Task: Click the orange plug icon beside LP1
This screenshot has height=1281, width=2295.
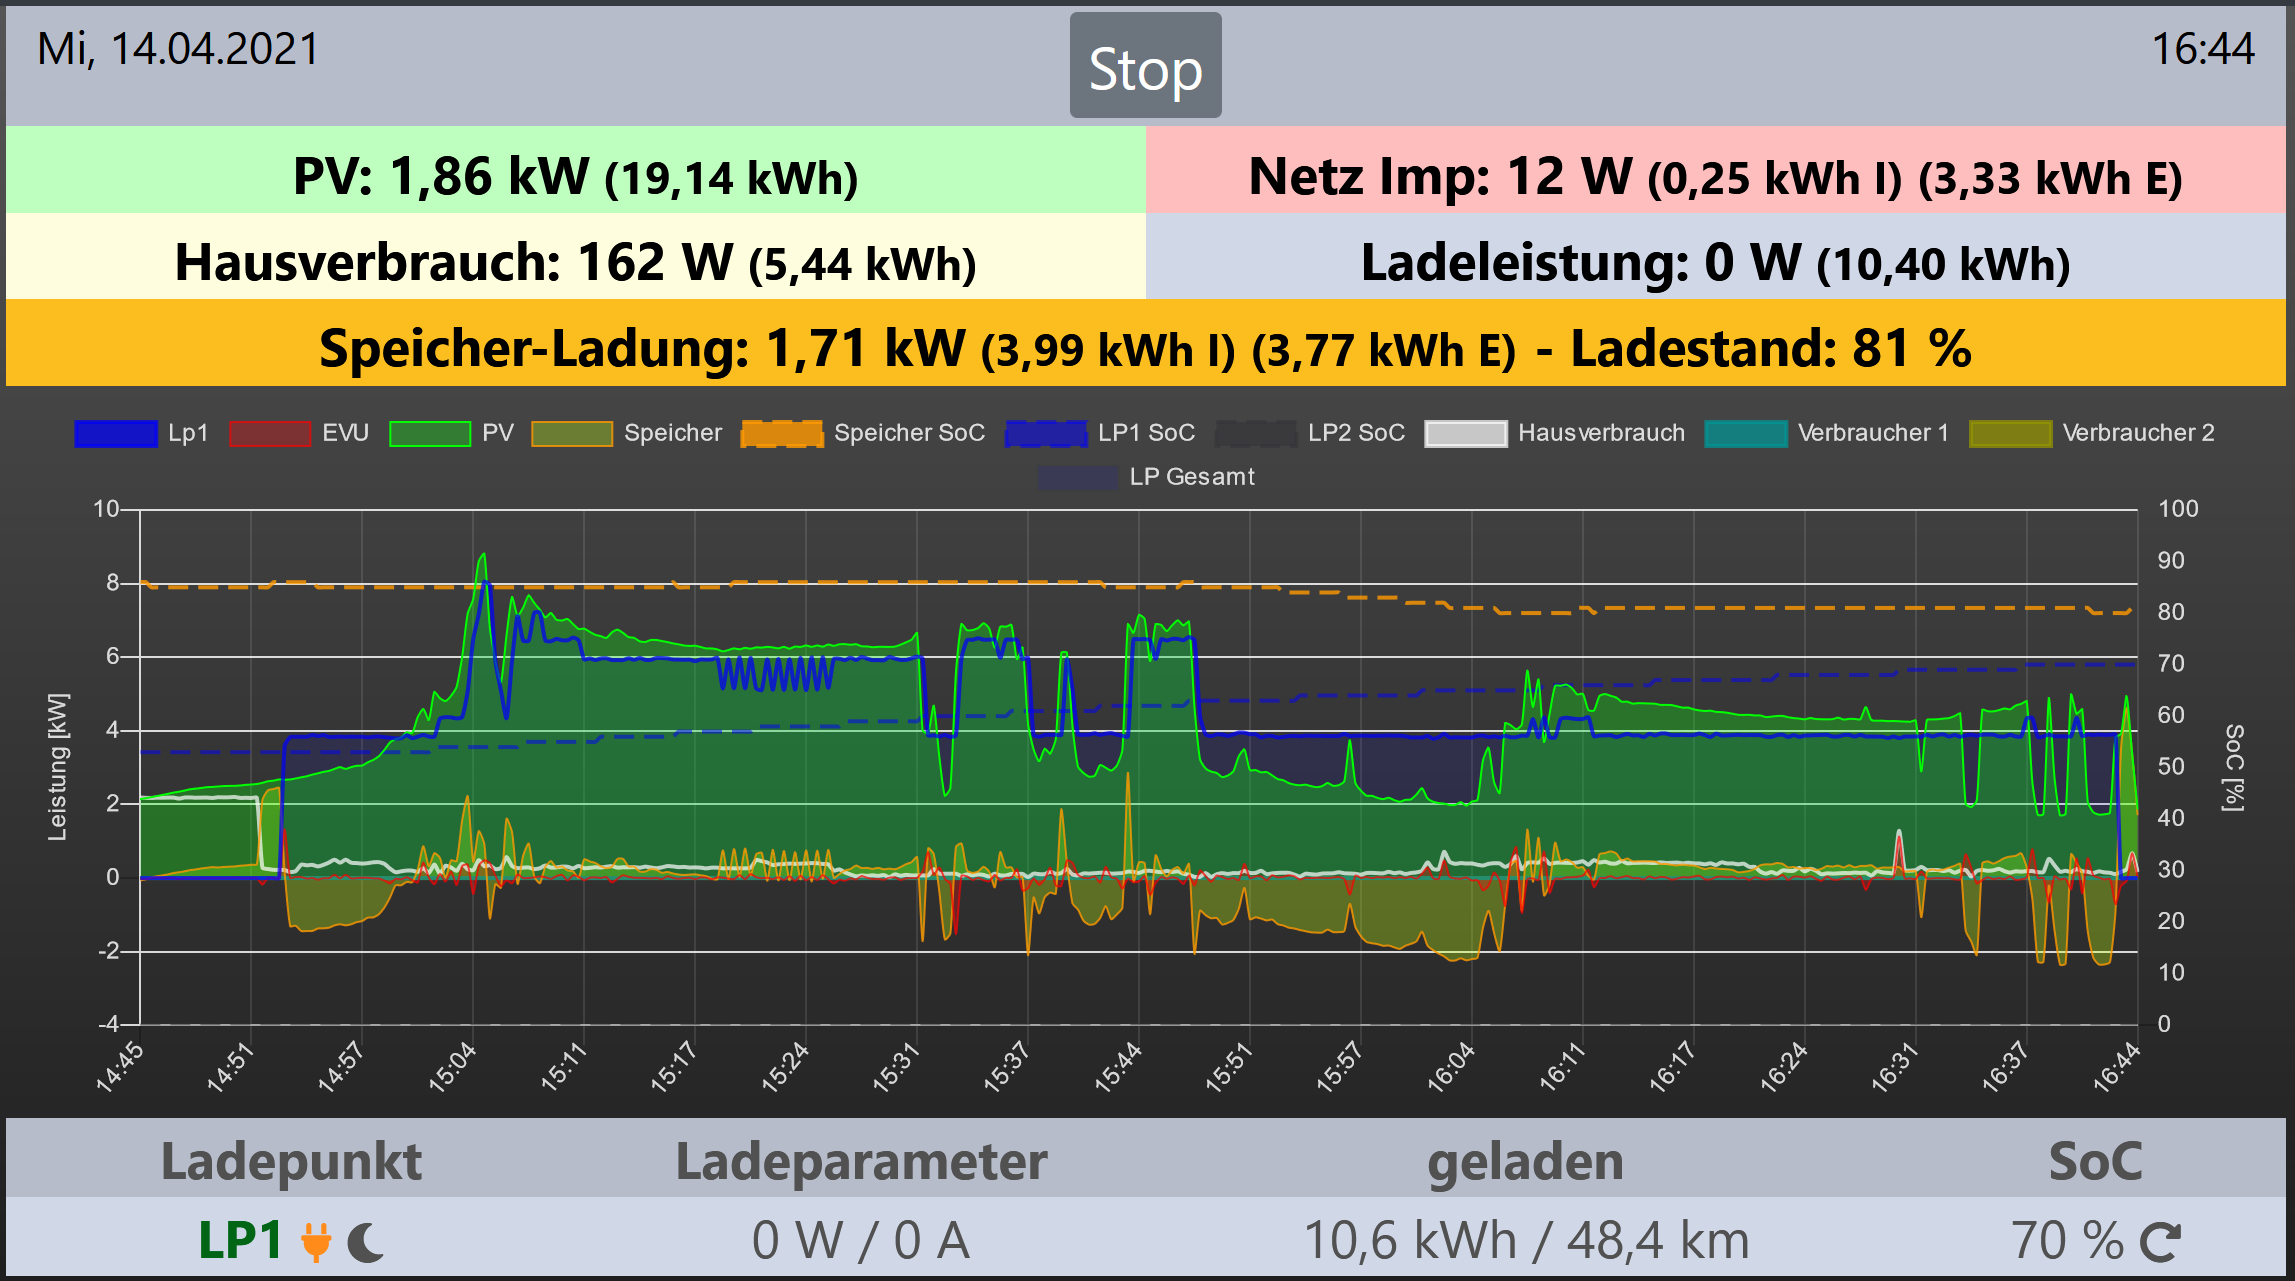Action: tap(316, 1242)
